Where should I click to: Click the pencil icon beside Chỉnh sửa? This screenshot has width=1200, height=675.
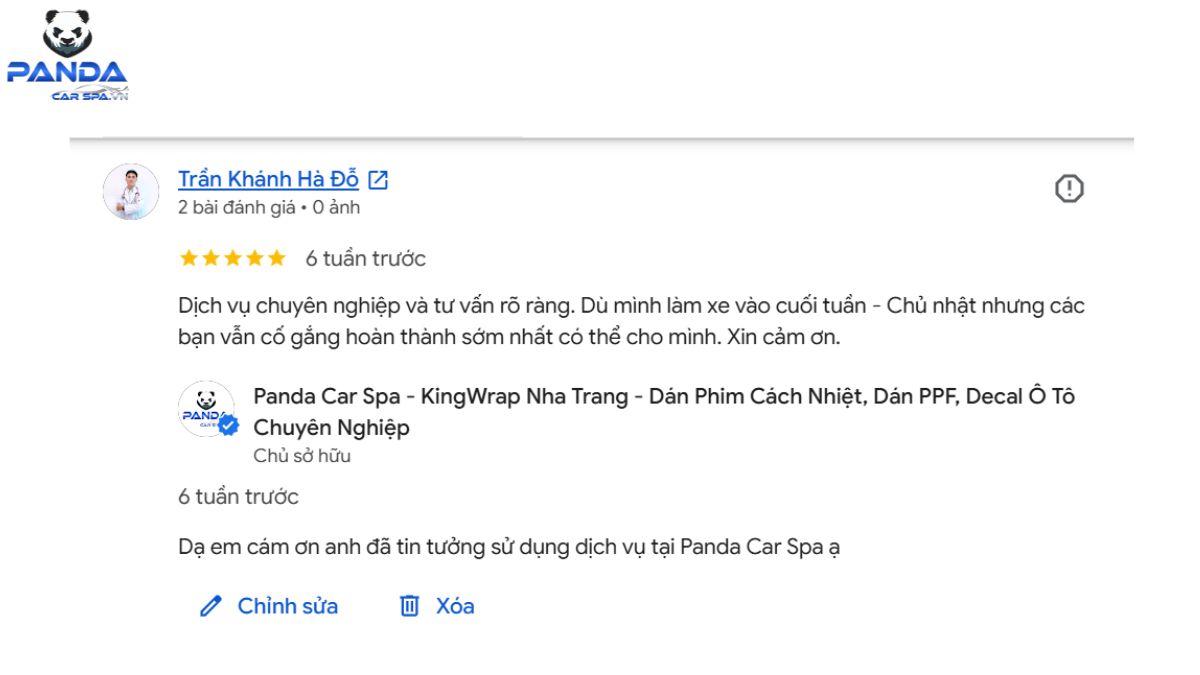[210, 607]
